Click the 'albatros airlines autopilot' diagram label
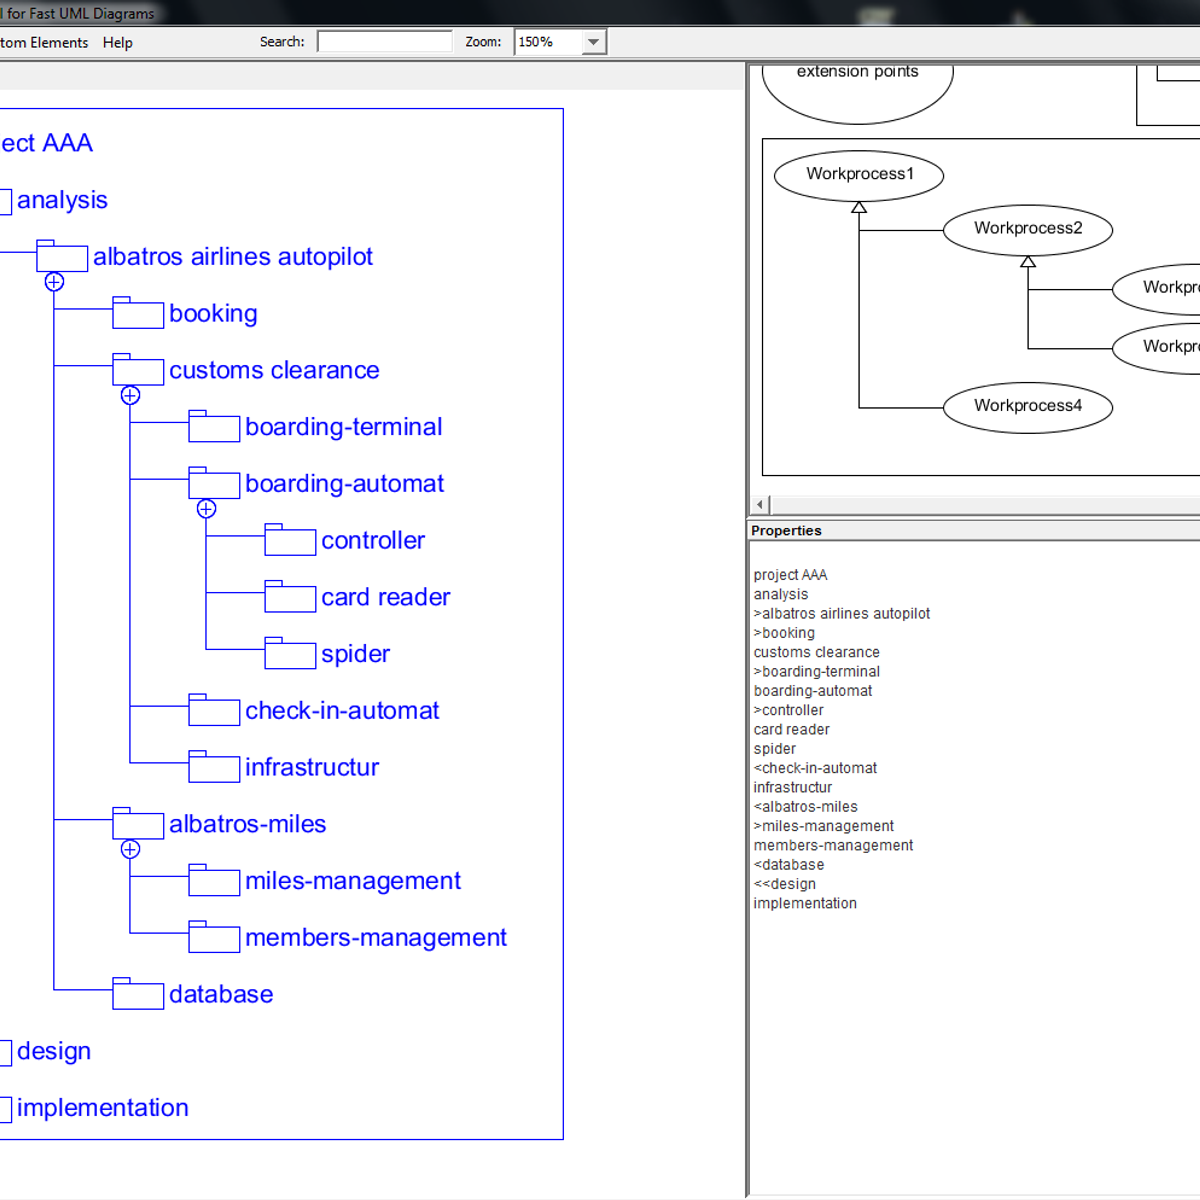The image size is (1200, 1200). click(233, 257)
